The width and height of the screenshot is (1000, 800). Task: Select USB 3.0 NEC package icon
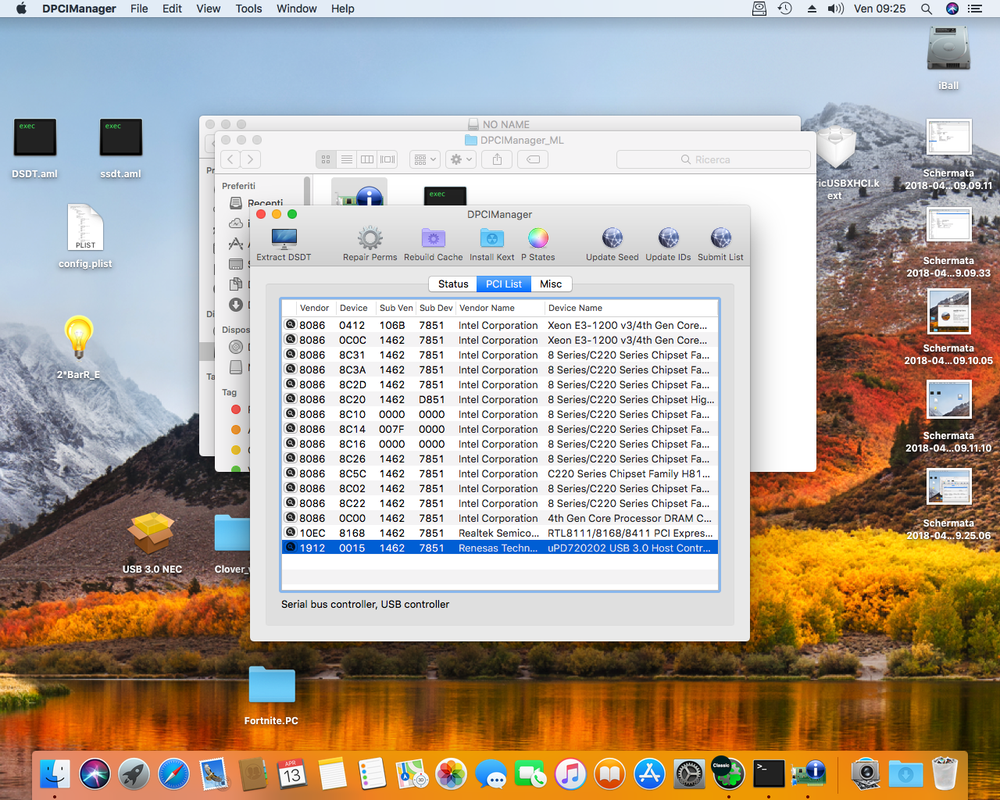(152, 543)
